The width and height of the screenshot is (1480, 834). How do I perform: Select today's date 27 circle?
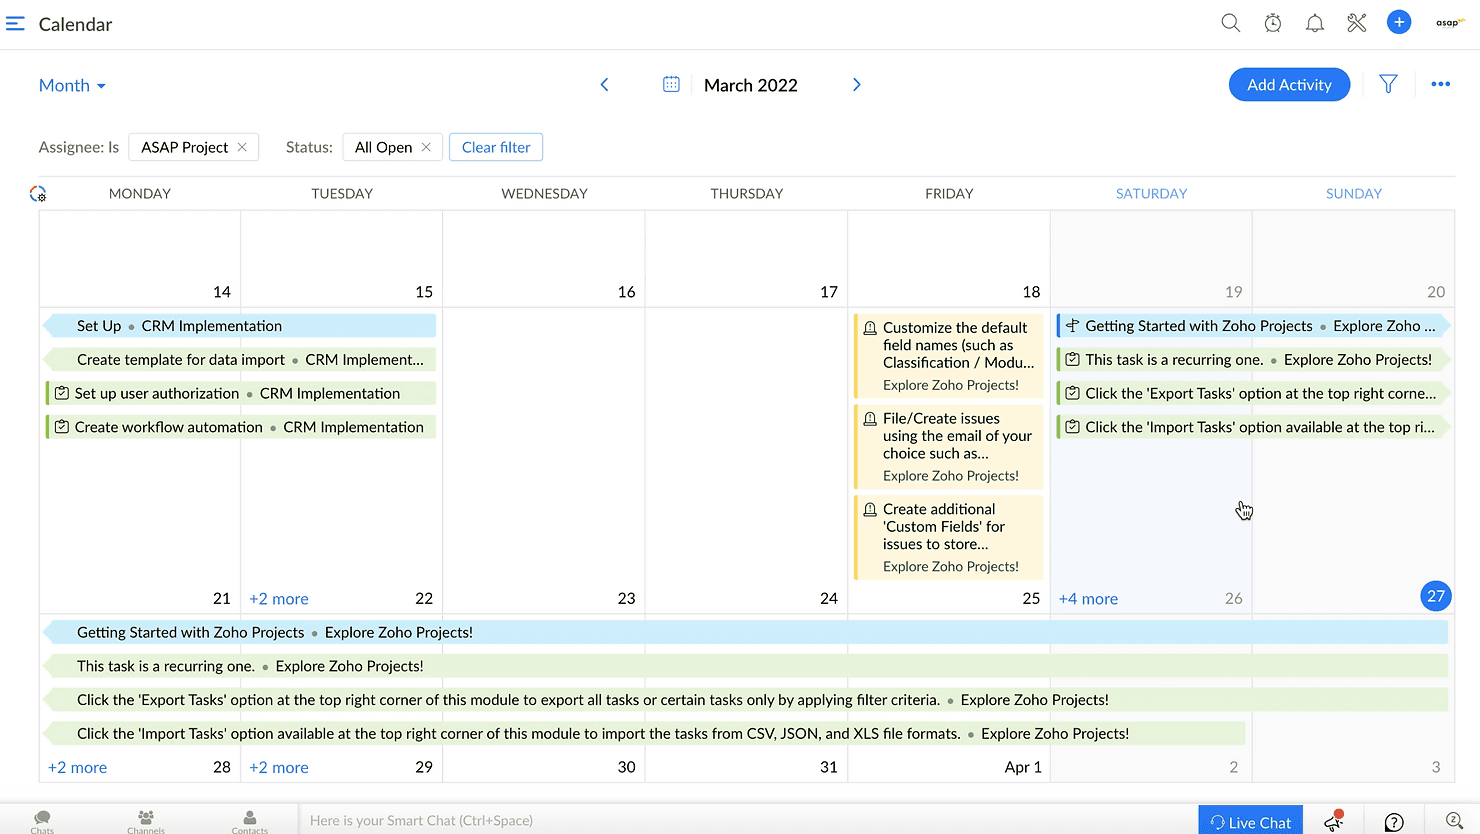coord(1436,596)
